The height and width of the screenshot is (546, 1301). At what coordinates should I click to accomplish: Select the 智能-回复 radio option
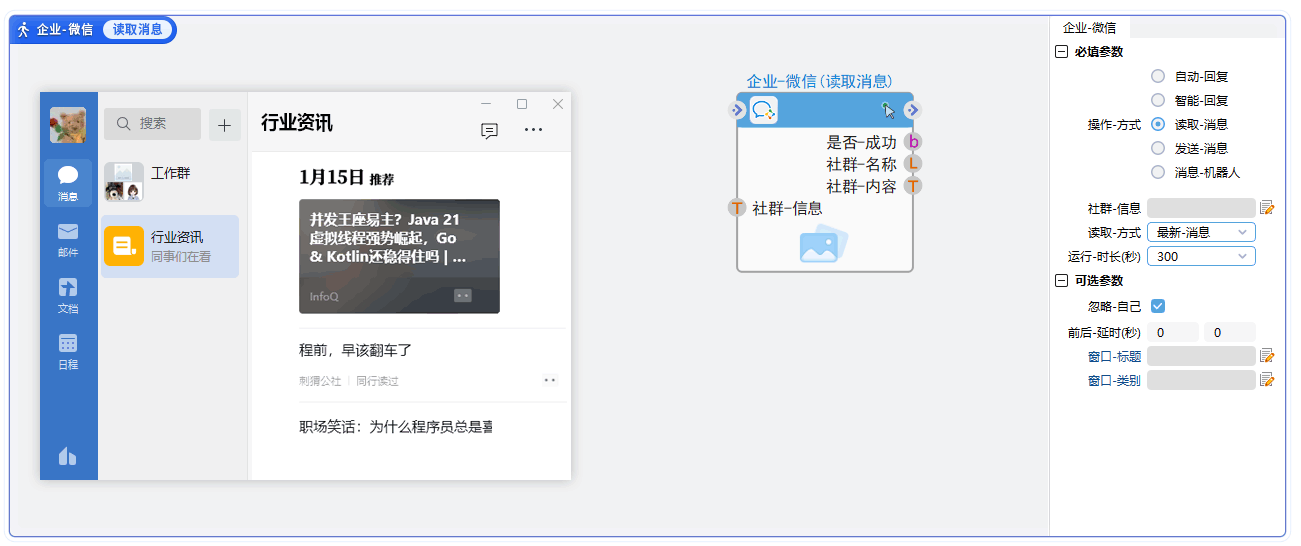[1158, 100]
